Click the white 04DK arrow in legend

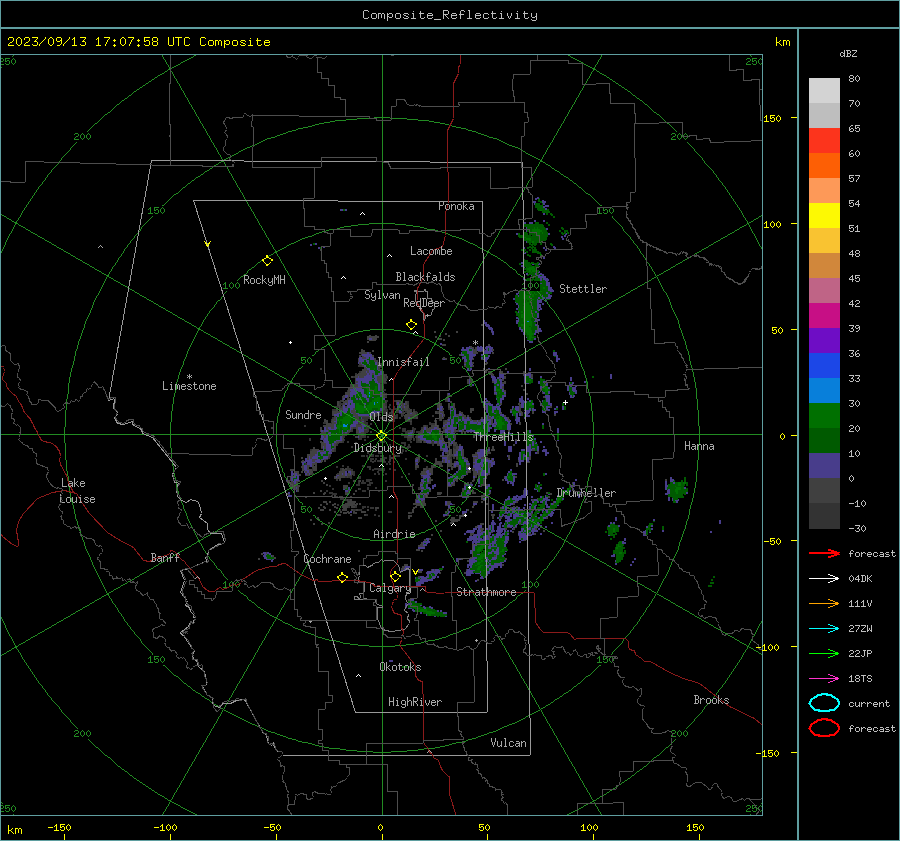click(x=824, y=579)
